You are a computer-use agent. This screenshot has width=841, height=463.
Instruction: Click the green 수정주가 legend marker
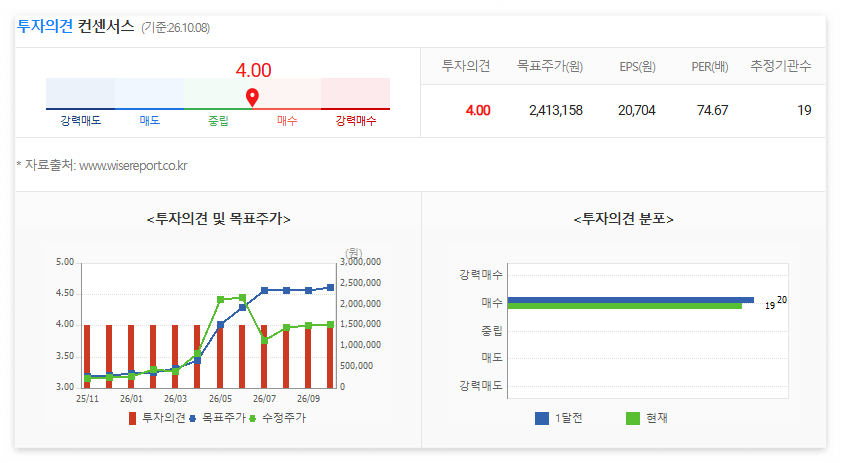(253, 418)
